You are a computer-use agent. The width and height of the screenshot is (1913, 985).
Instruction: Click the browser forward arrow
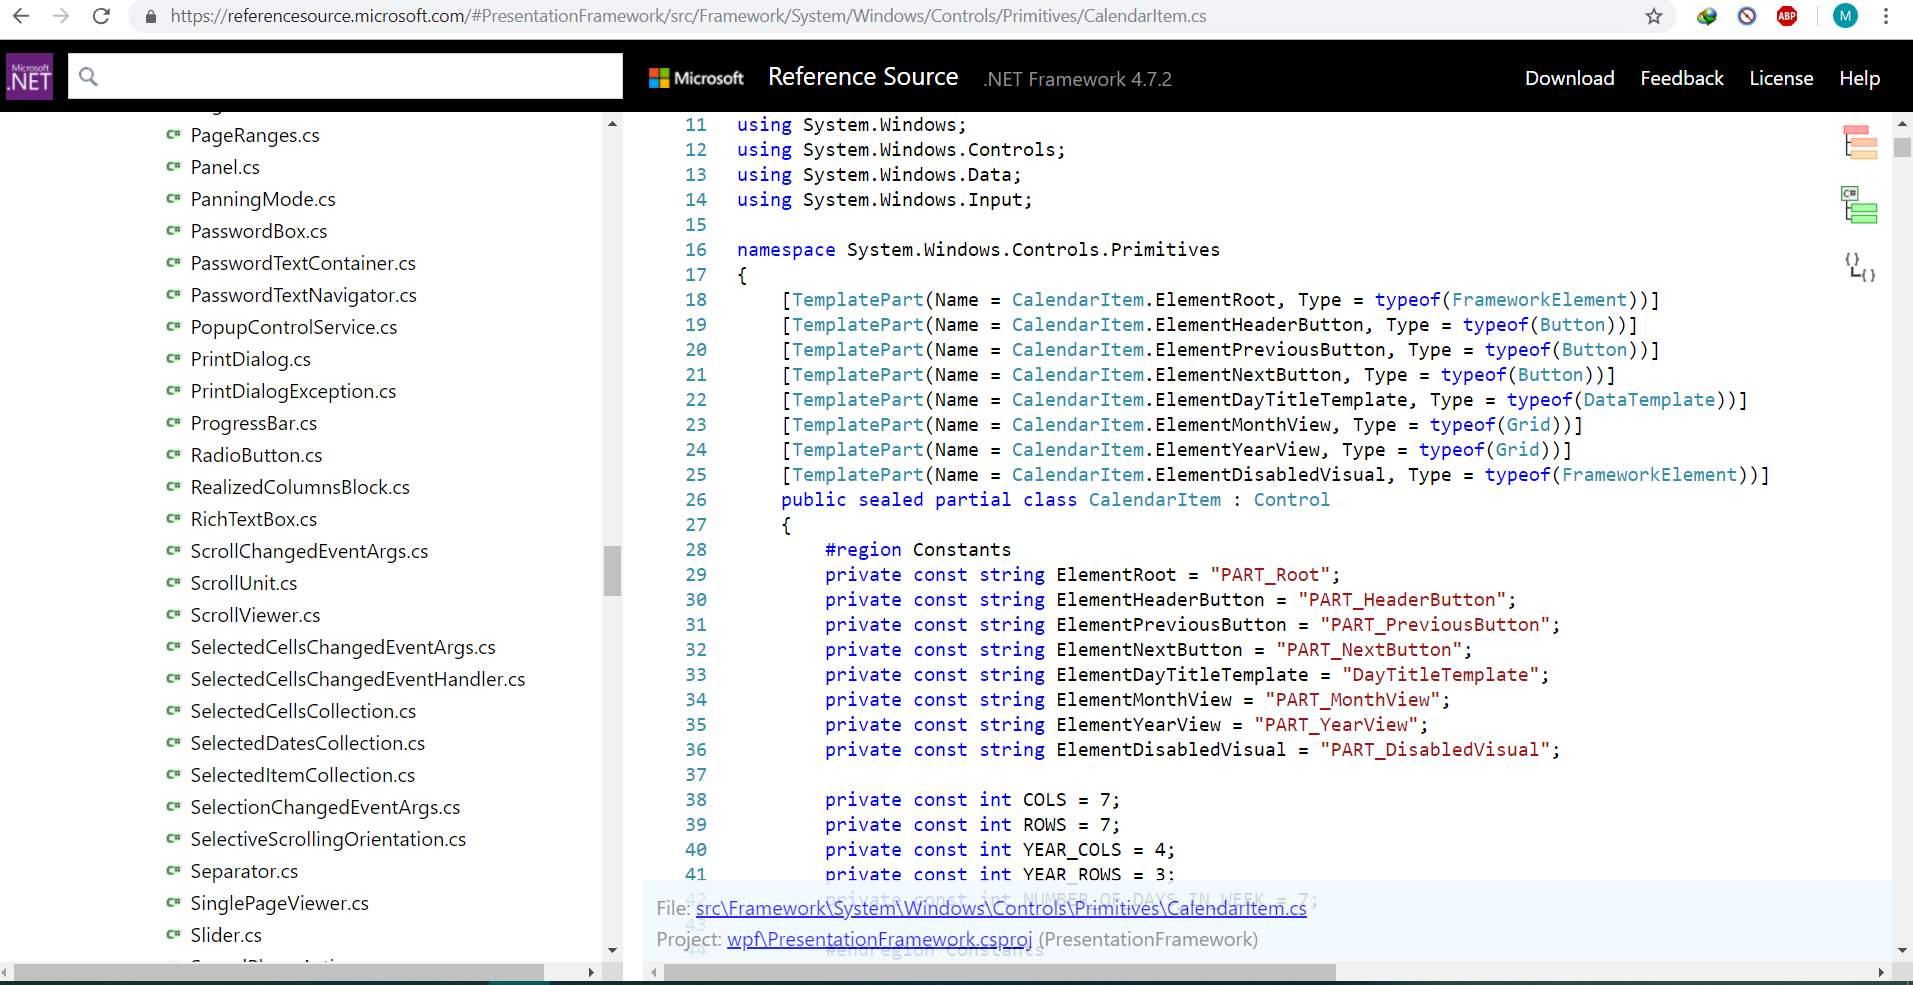click(x=61, y=16)
